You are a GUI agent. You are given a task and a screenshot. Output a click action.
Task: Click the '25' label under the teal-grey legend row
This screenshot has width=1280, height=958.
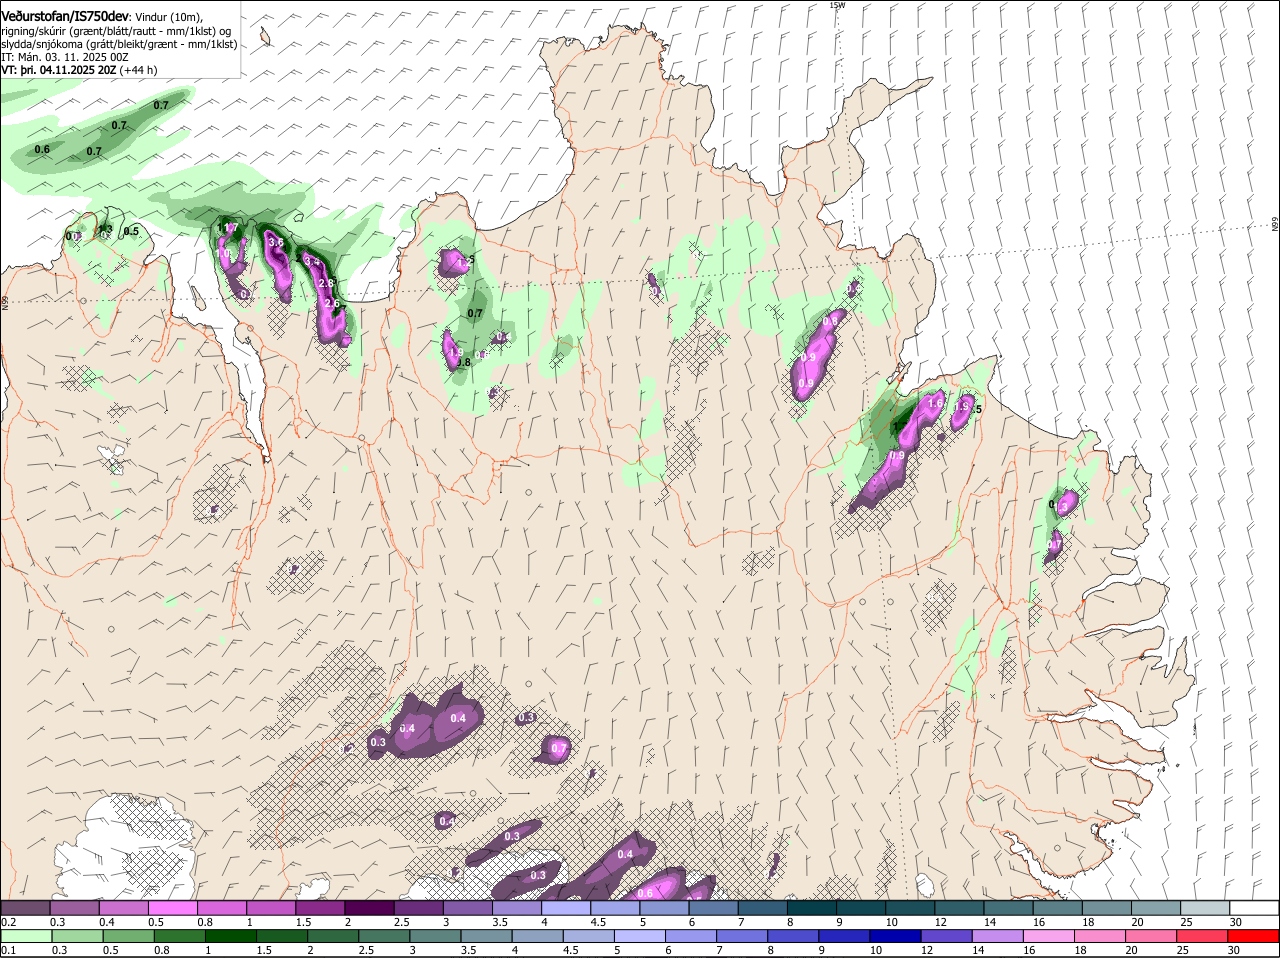tap(1187, 921)
